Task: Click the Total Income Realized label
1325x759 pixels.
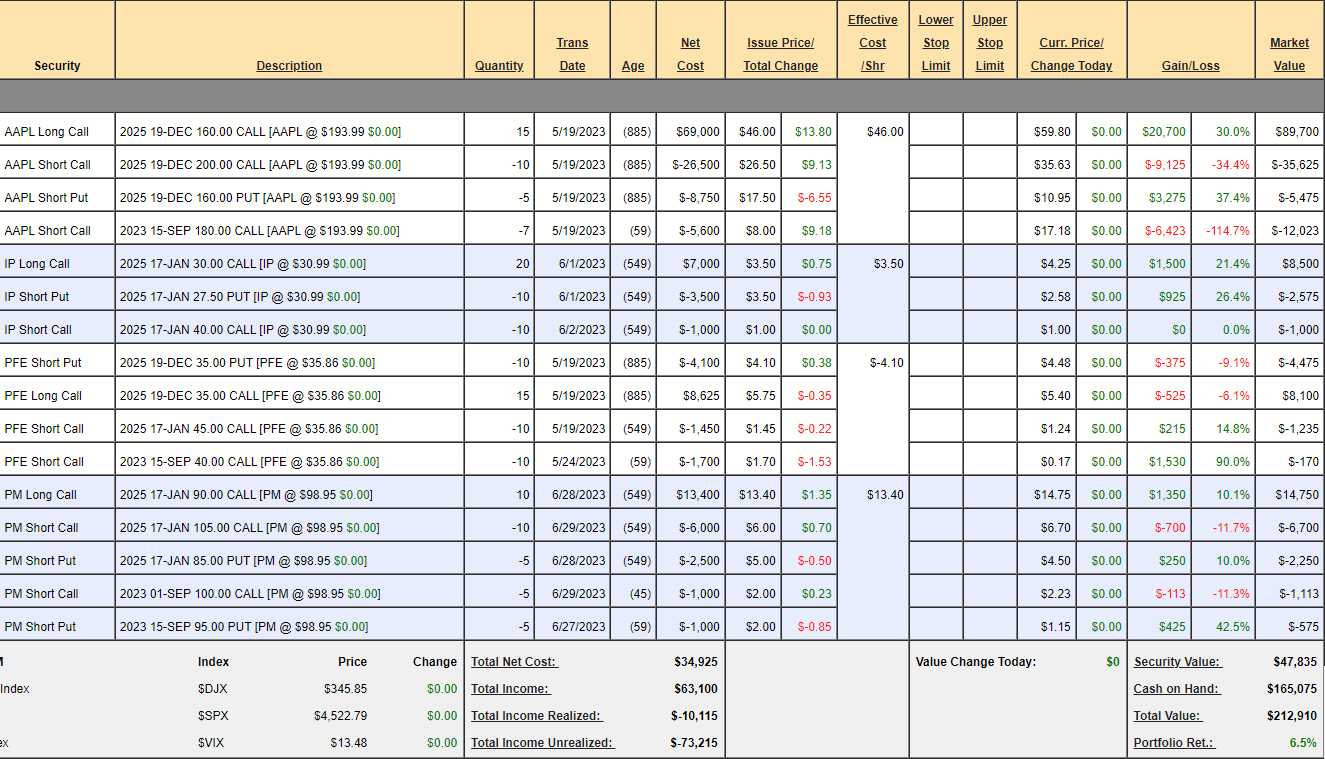Action: pos(537,716)
